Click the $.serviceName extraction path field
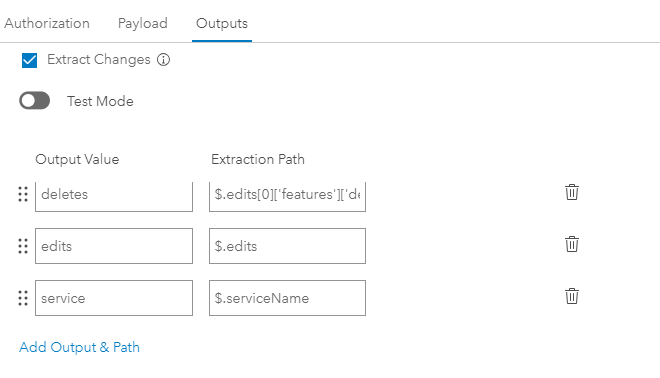 tap(287, 298)
